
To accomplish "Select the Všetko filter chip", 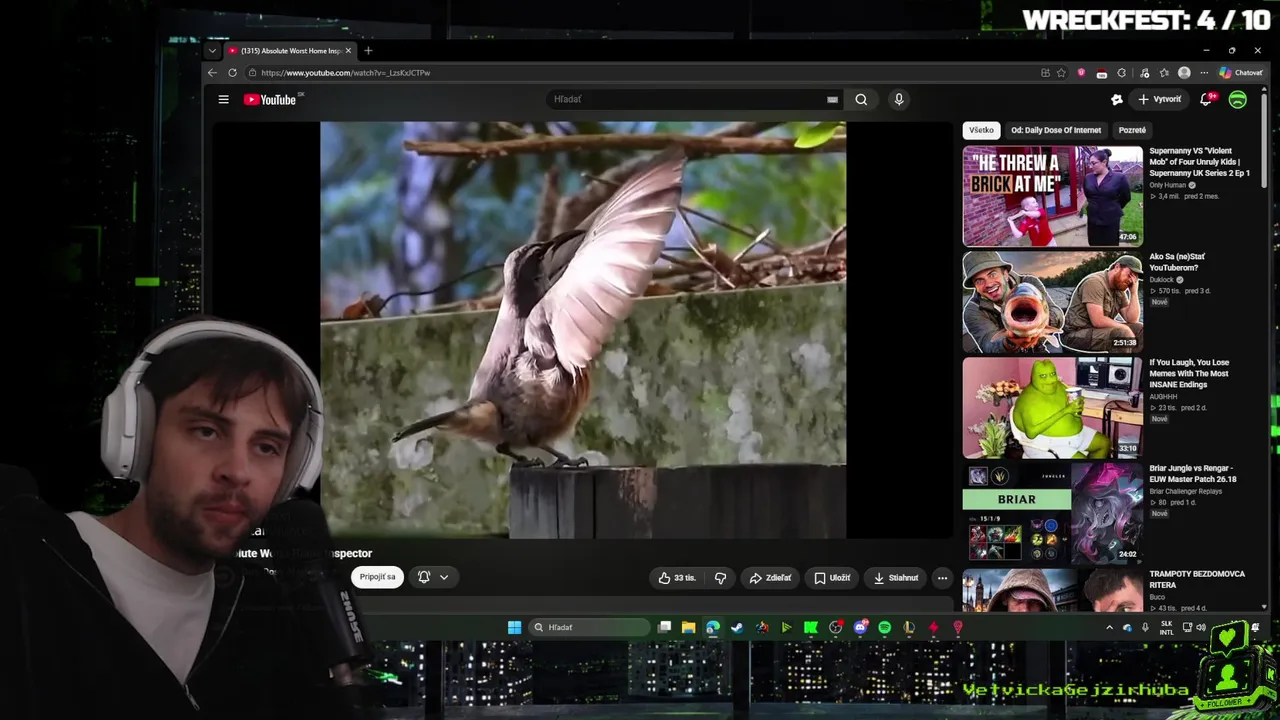I will pyautogui.click(x=981, y=130).
